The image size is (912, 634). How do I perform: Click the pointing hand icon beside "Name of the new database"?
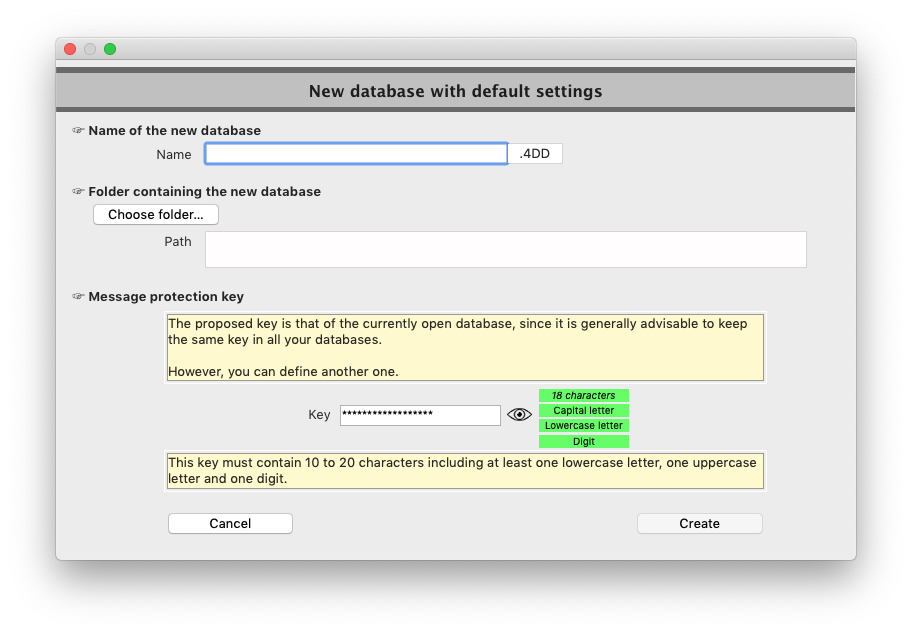pos(79,130)
